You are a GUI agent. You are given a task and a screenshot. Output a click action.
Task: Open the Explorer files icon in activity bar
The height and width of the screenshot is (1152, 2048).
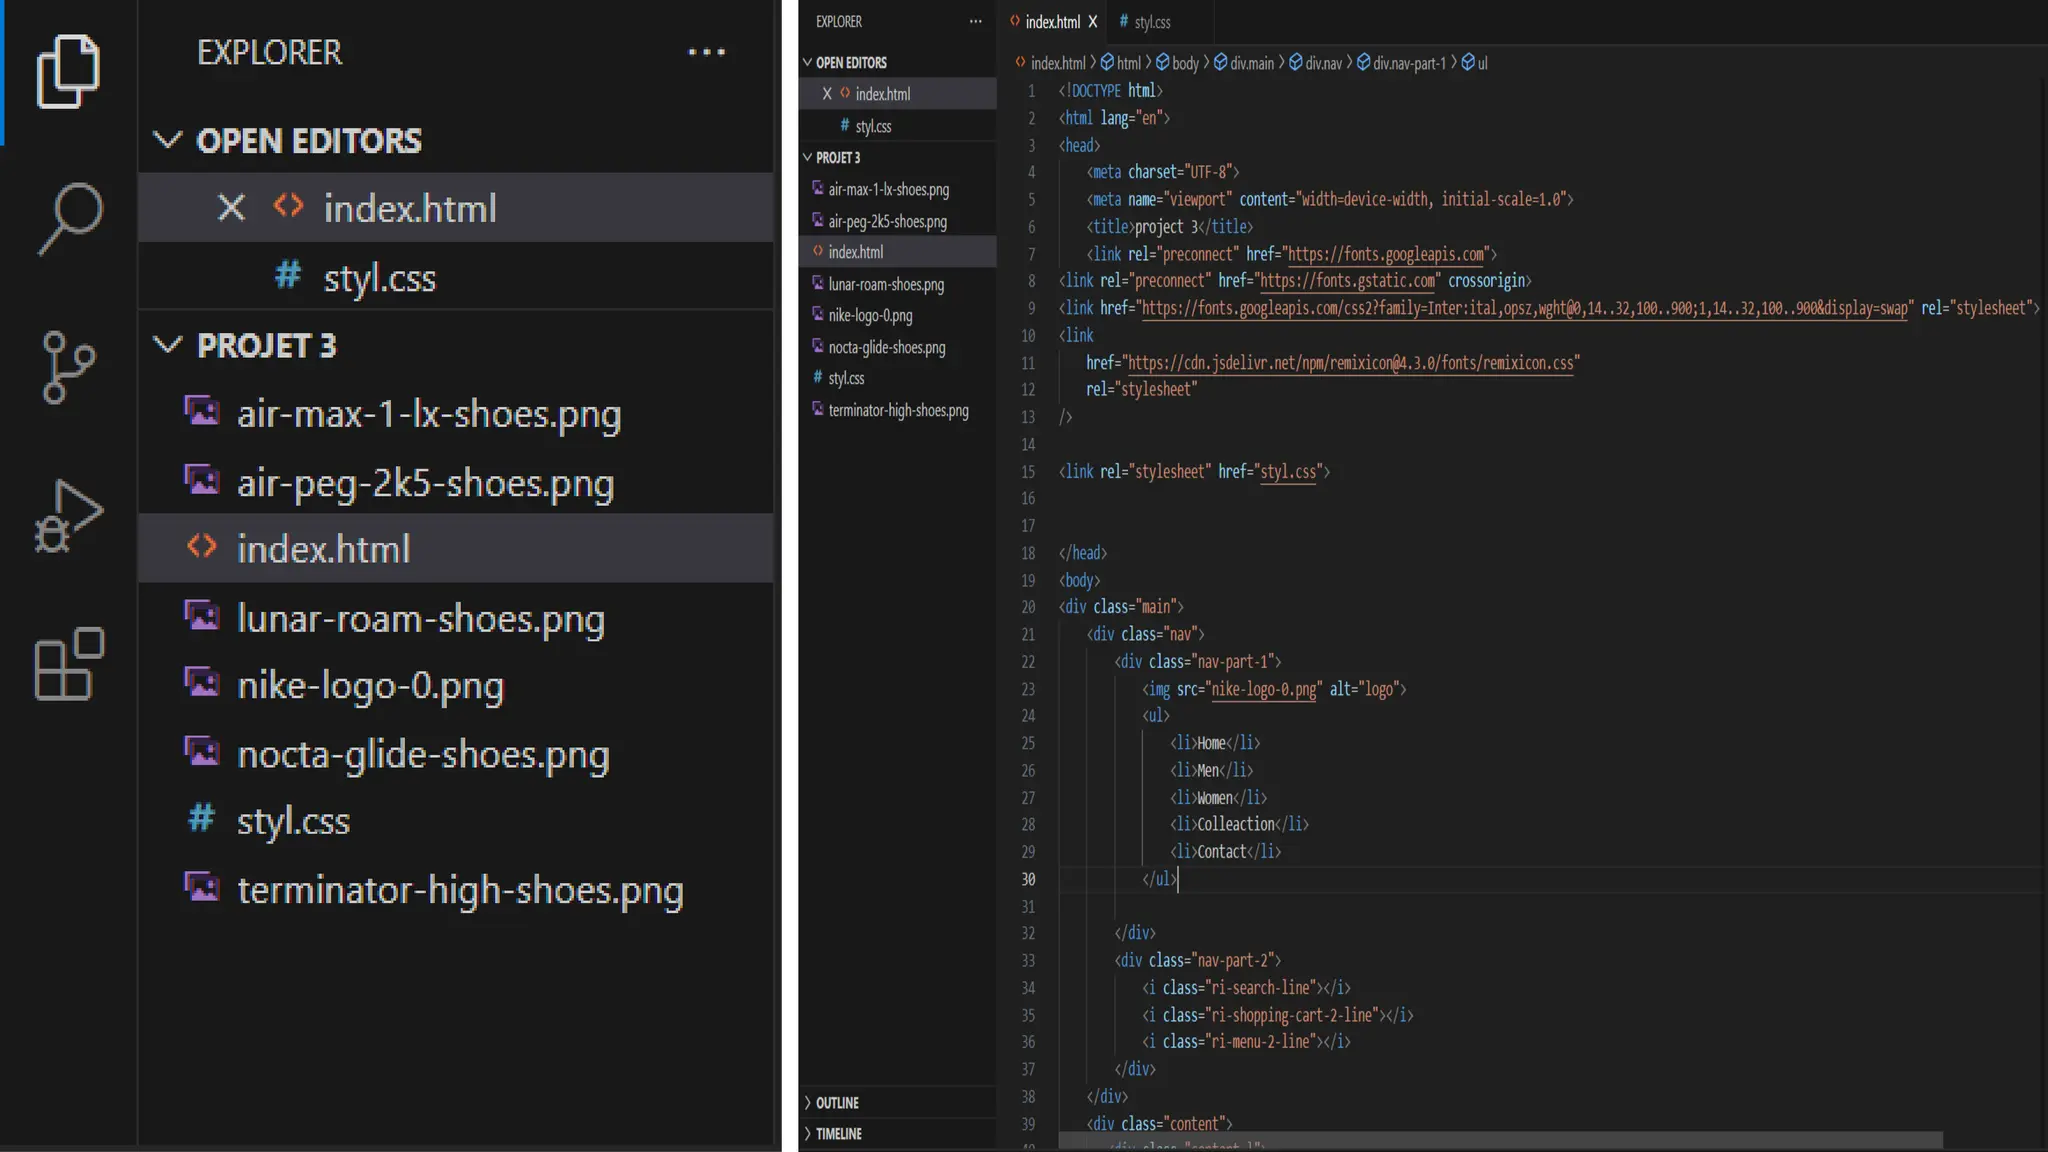pos(68,71)
